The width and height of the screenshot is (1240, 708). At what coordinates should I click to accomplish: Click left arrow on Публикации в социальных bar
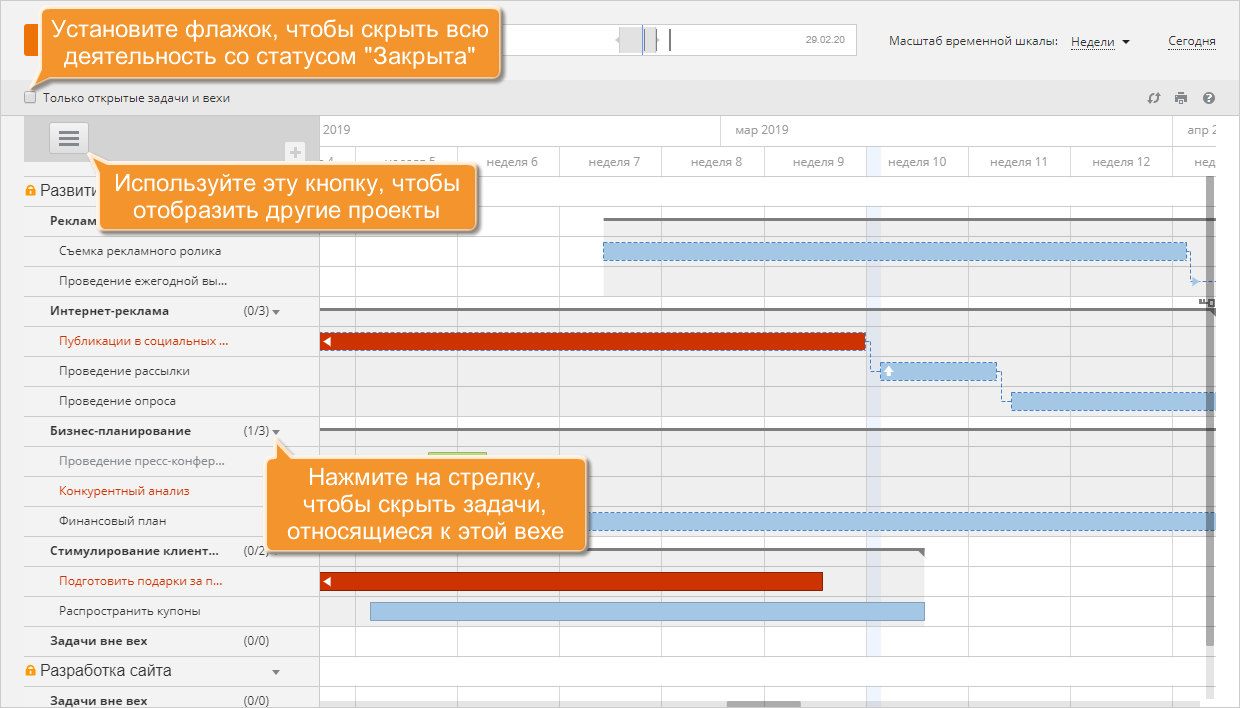326,342
